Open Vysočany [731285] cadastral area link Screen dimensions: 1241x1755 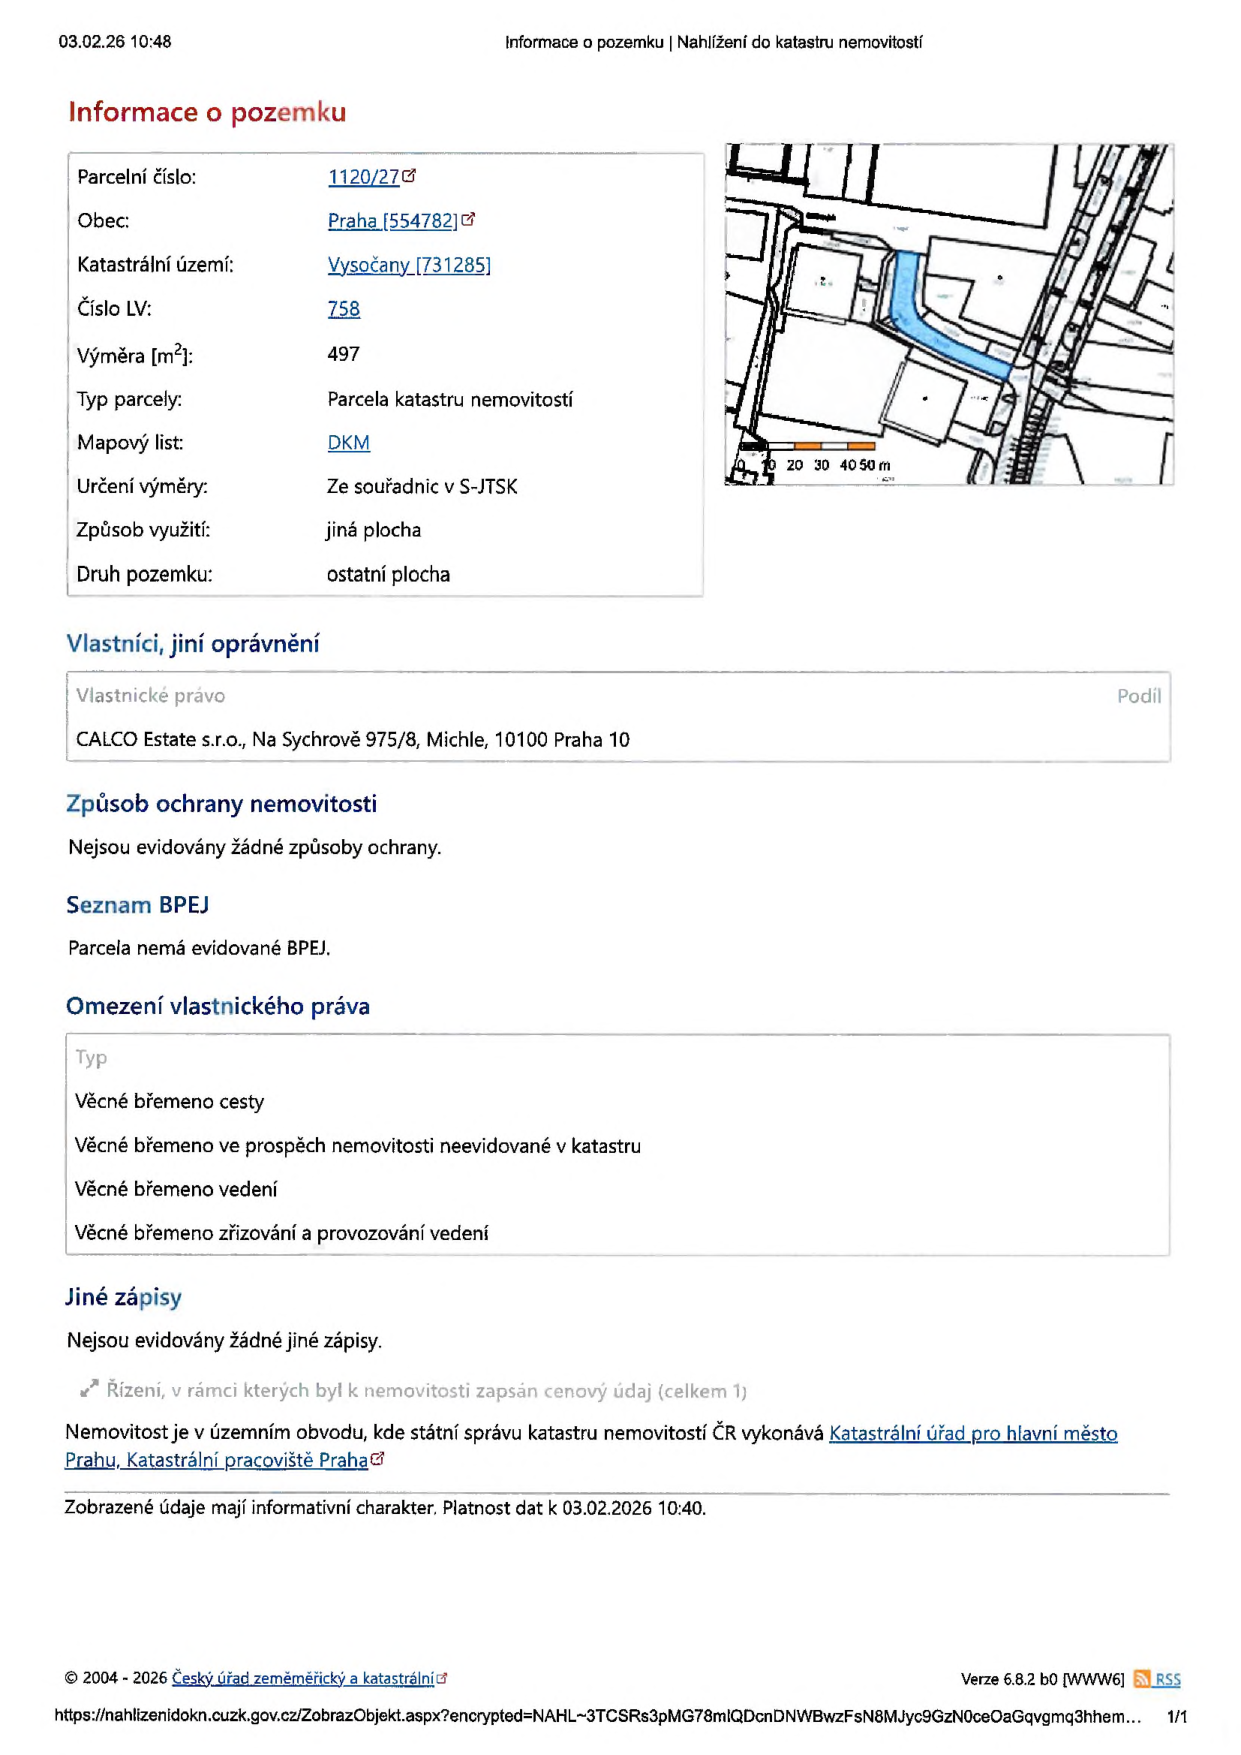tap(409, 265)
